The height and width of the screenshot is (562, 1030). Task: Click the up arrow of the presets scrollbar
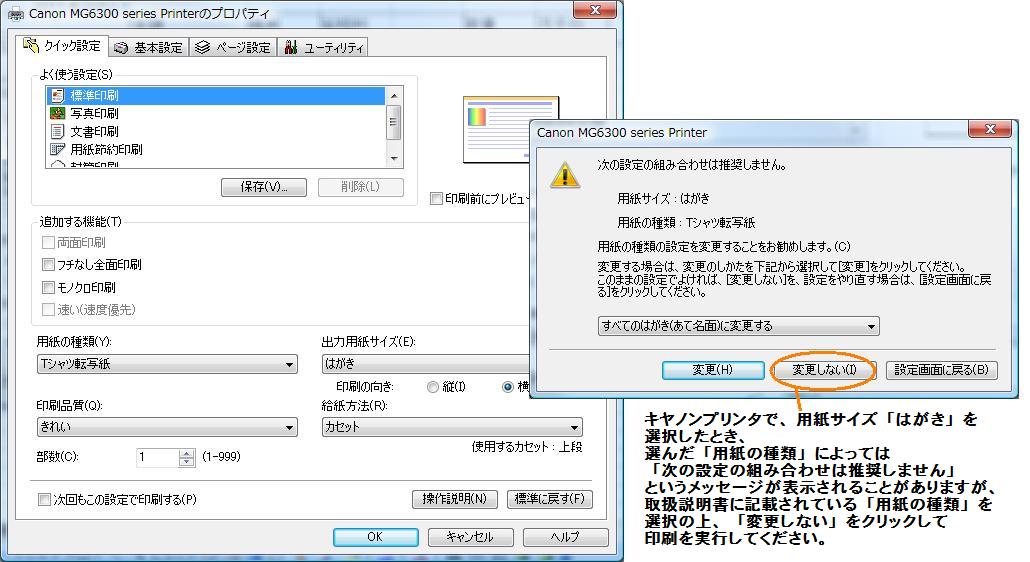click(x=394, y=95)
